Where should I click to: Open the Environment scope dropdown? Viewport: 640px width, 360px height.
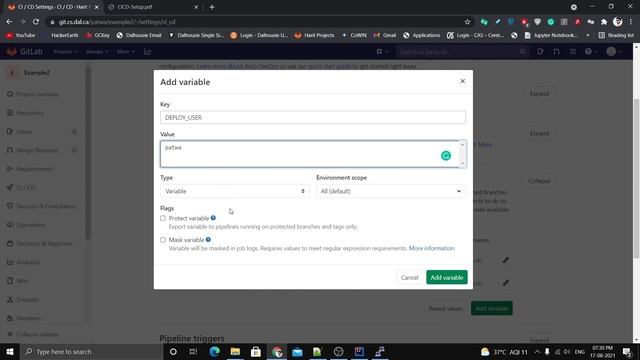(x=391, y=191)
